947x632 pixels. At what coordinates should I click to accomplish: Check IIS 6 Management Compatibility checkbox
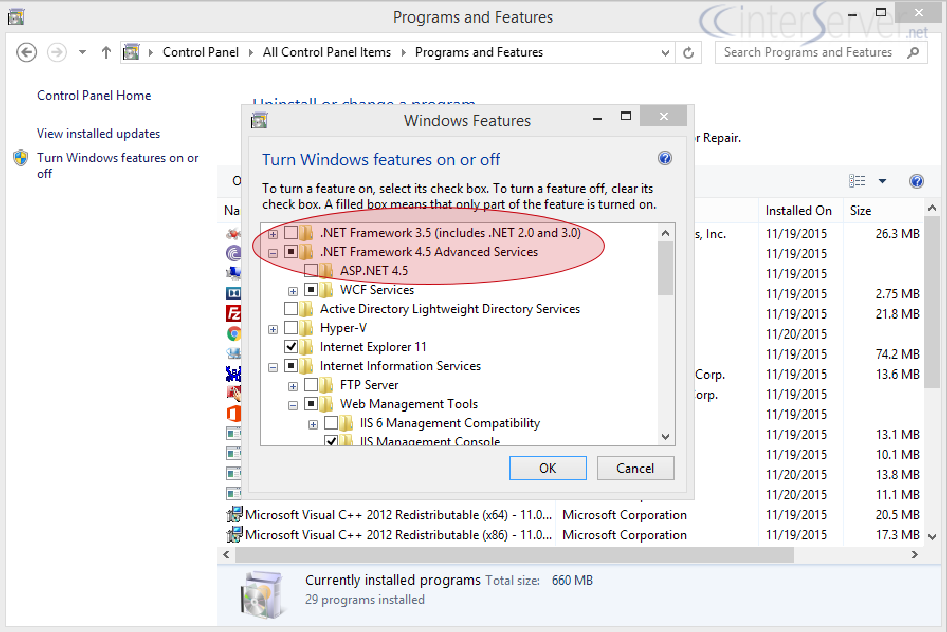tap(331, 423)
